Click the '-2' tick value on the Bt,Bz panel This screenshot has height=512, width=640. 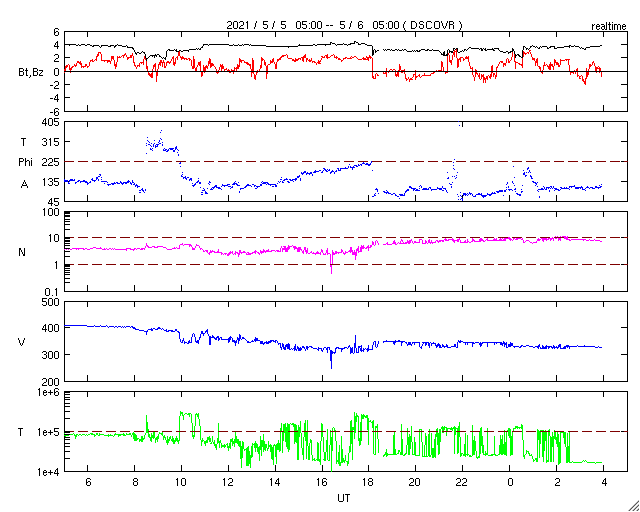(x=55, y=85)
